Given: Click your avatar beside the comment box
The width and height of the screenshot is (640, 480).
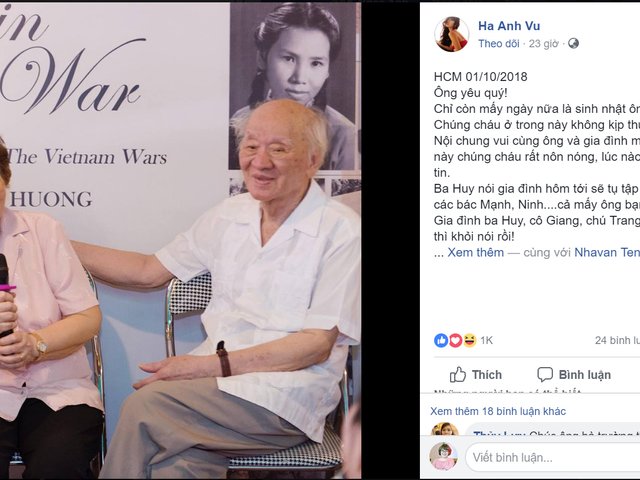Looking at the screenshot, I should click(443, 456).
